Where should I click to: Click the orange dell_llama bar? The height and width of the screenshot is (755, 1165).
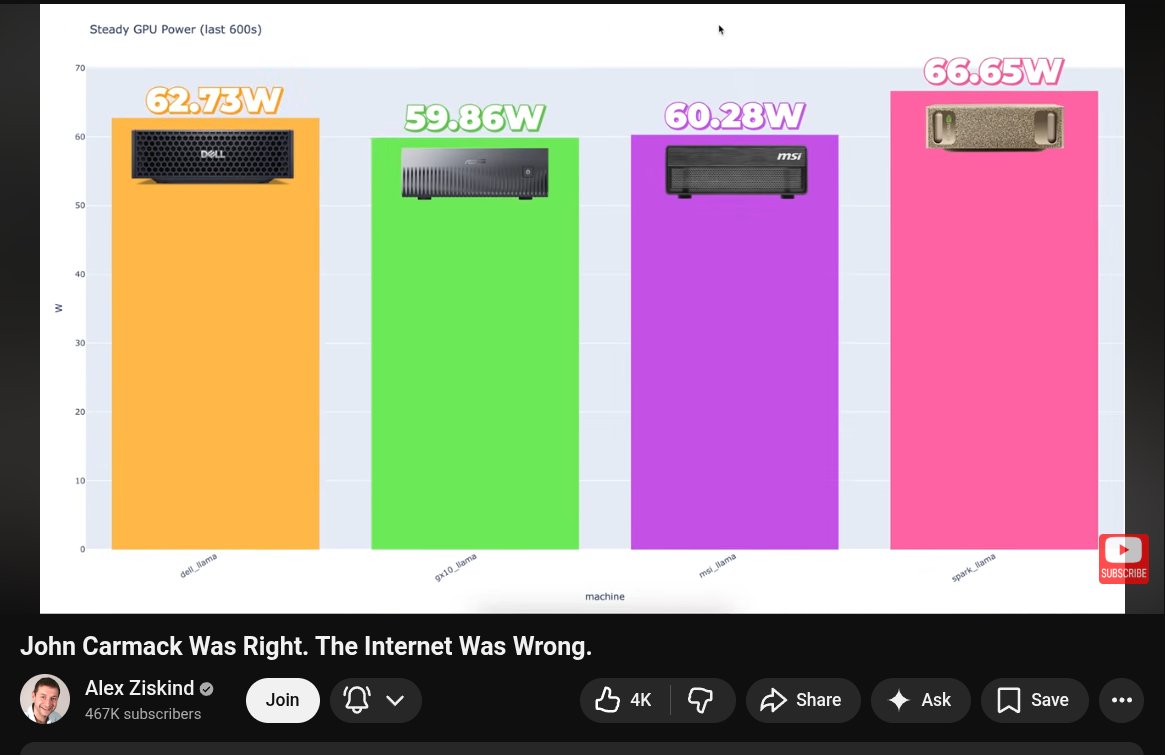pyautogui.click(x=215, y=334)
